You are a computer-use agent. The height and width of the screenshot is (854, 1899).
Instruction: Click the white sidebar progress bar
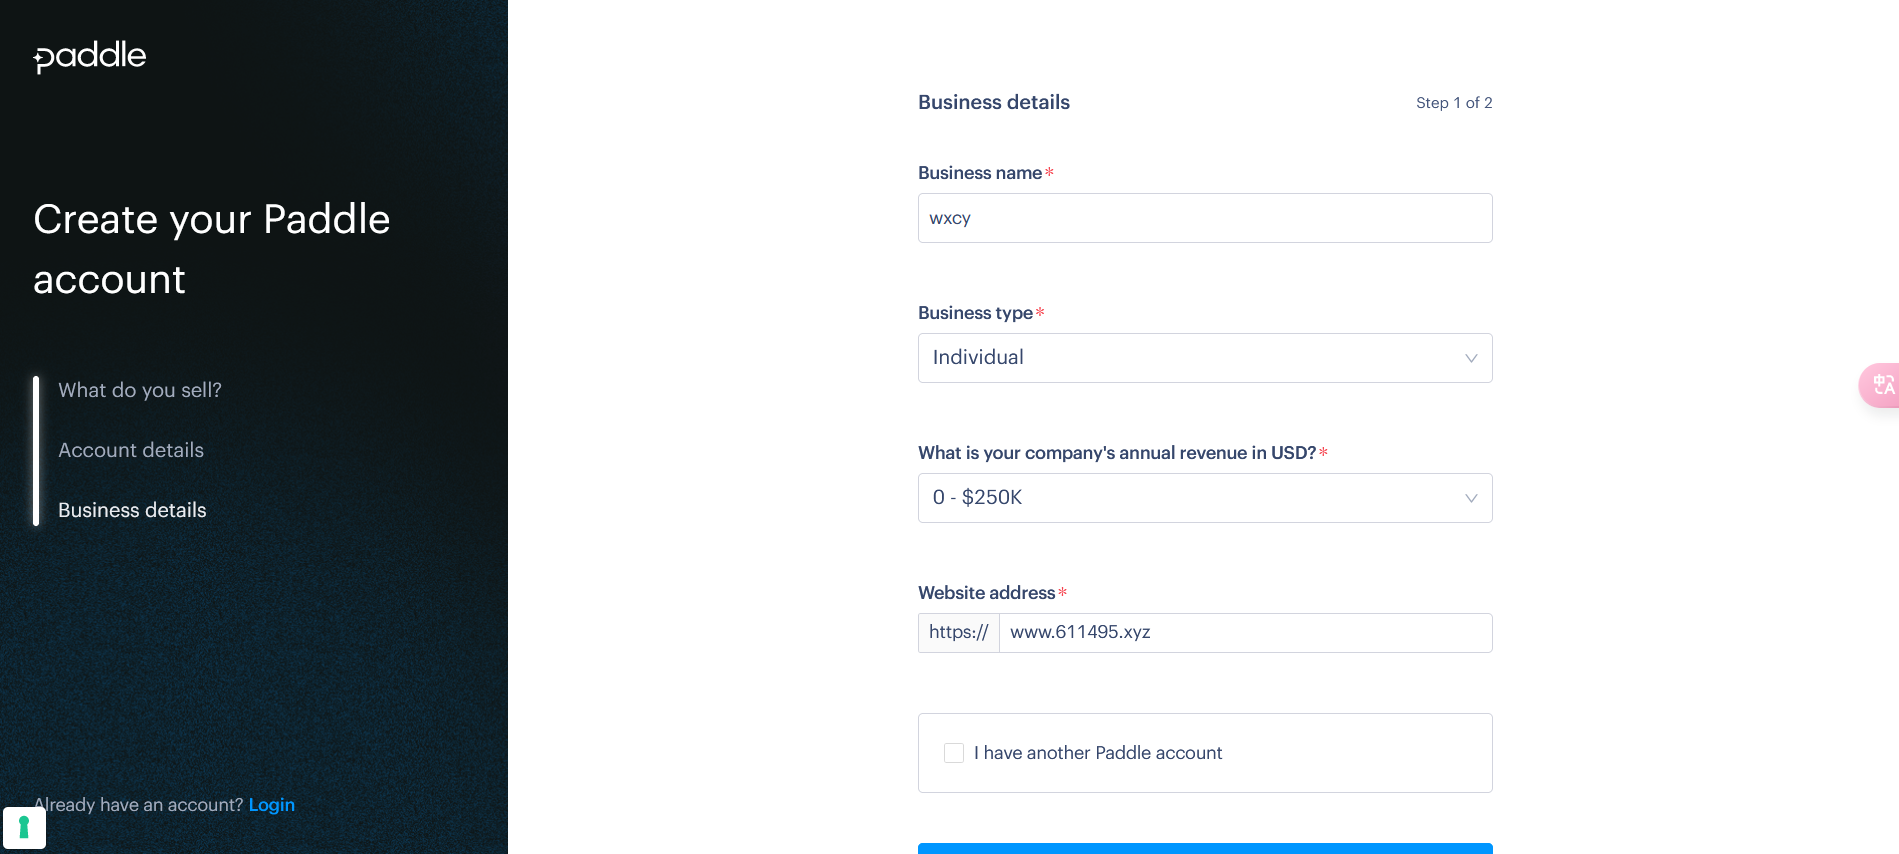coord(36,451)
